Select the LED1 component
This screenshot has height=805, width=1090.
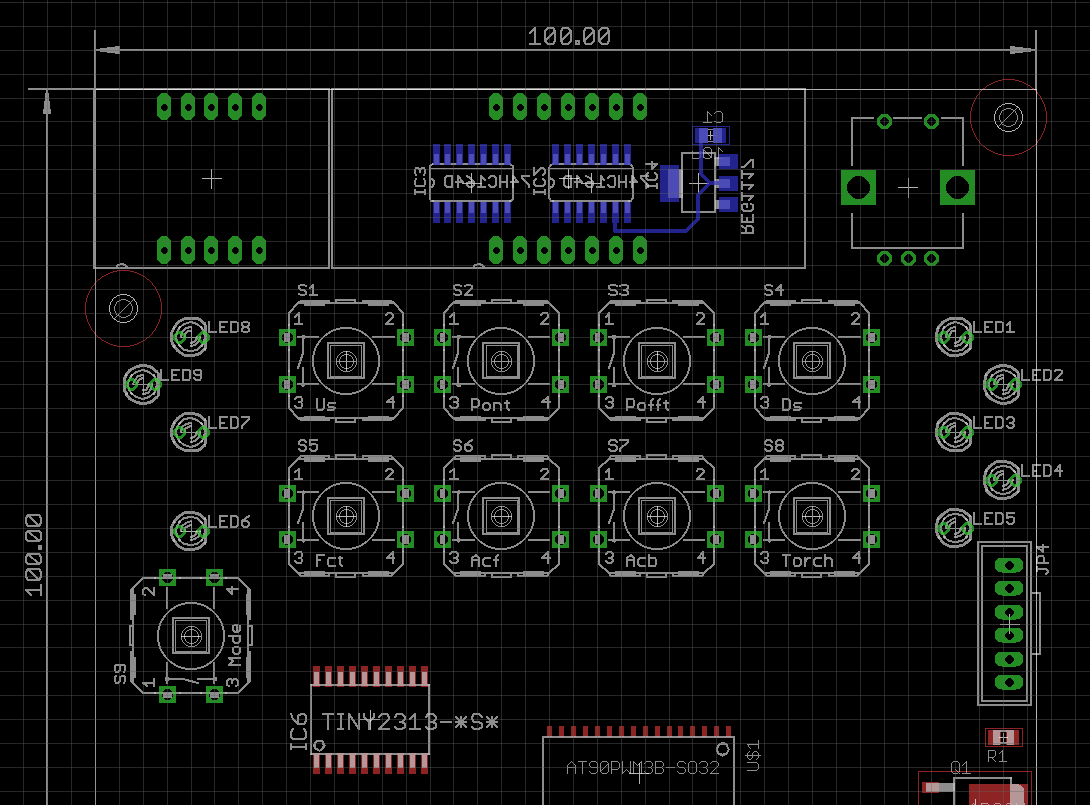pos(953,337)
